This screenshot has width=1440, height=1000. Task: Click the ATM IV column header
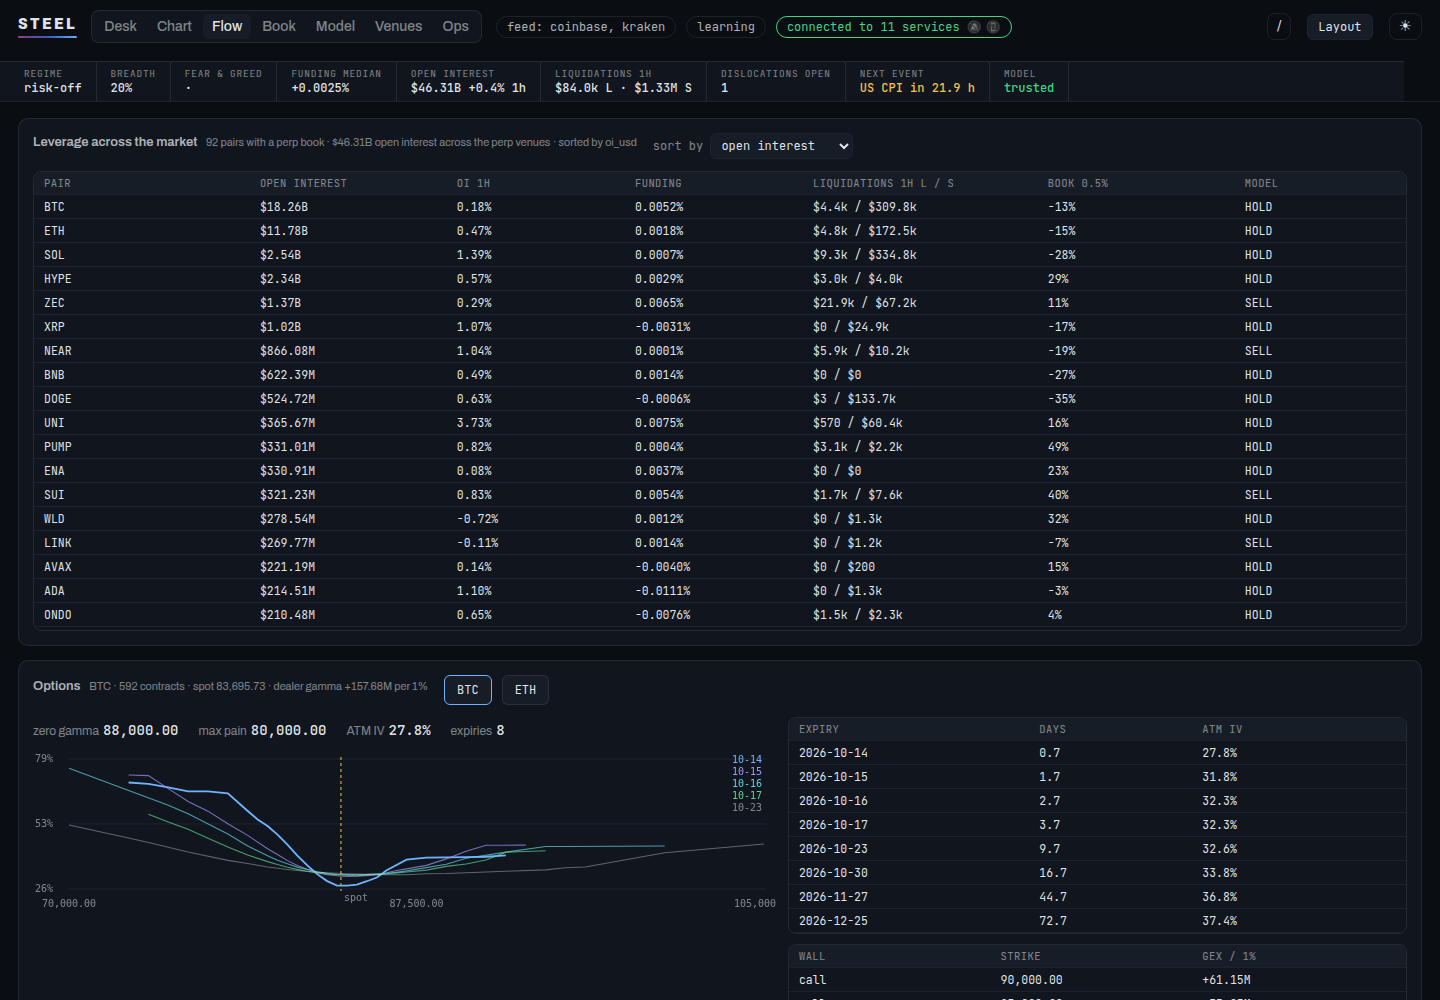[1222, 730]
